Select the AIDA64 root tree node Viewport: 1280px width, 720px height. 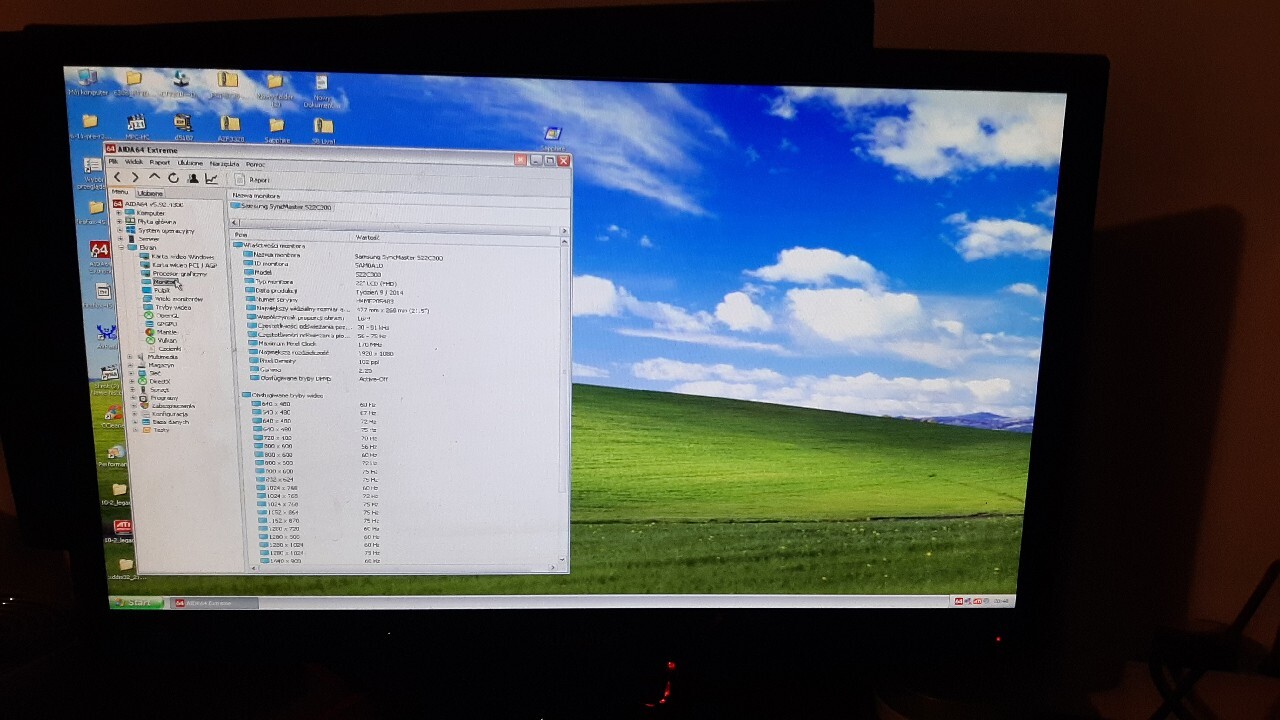(147, 204)
